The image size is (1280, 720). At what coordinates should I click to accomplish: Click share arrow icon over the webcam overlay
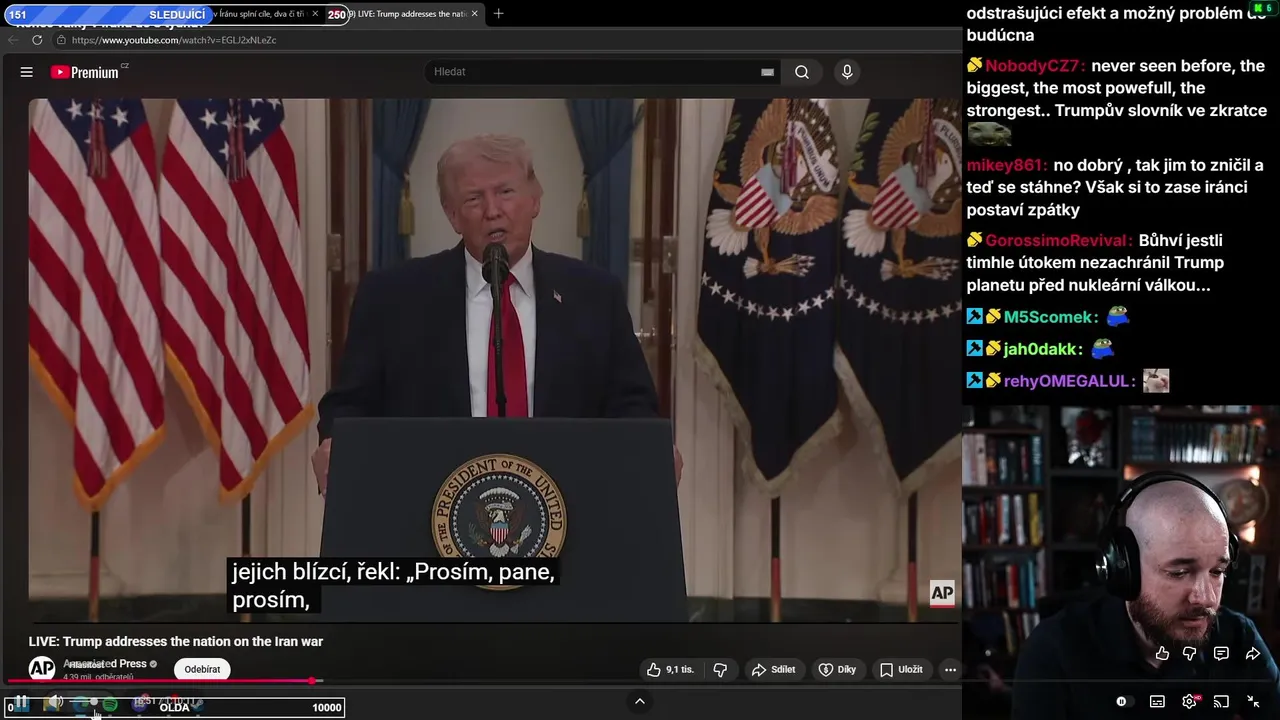point(1253,653)
